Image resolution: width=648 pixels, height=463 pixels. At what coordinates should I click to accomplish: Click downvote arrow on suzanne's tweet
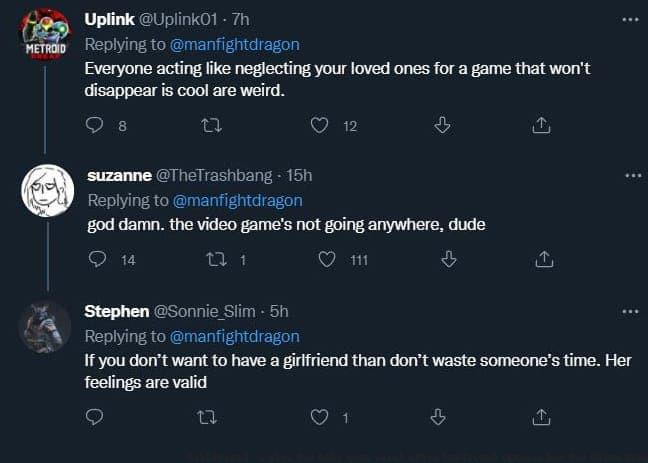(449, 259)
